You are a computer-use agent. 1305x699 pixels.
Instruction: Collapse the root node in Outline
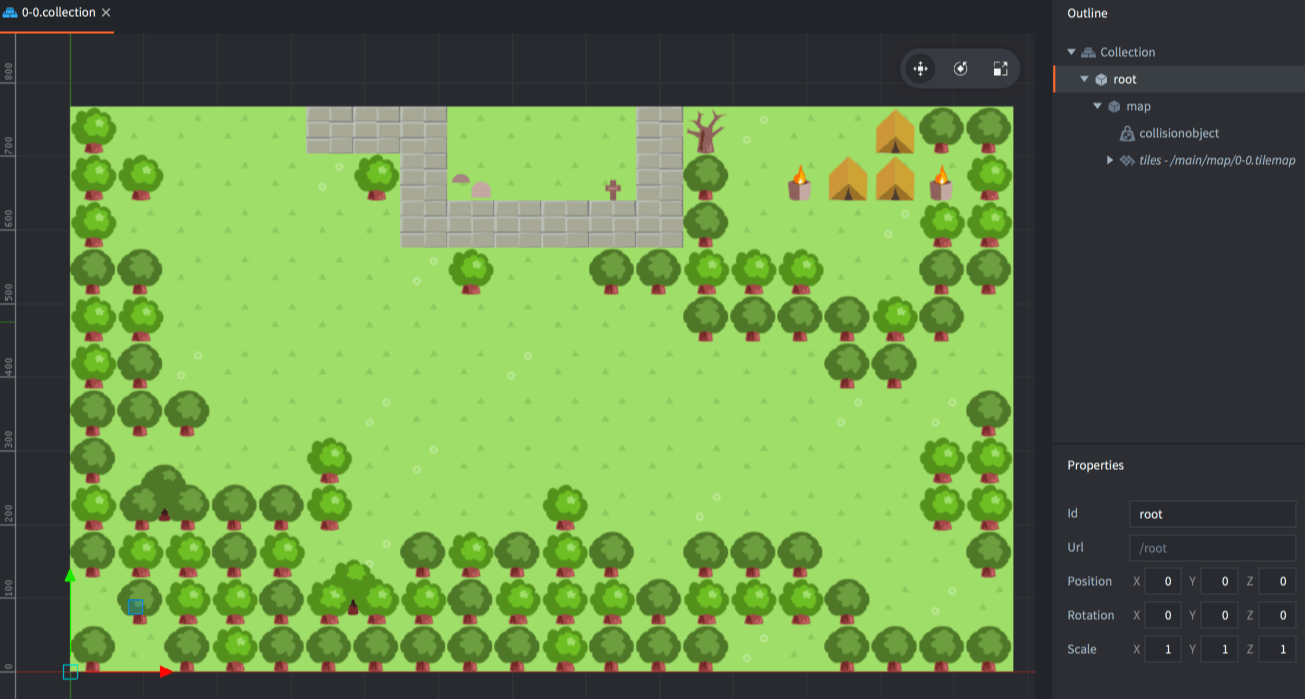(1085, 79)
